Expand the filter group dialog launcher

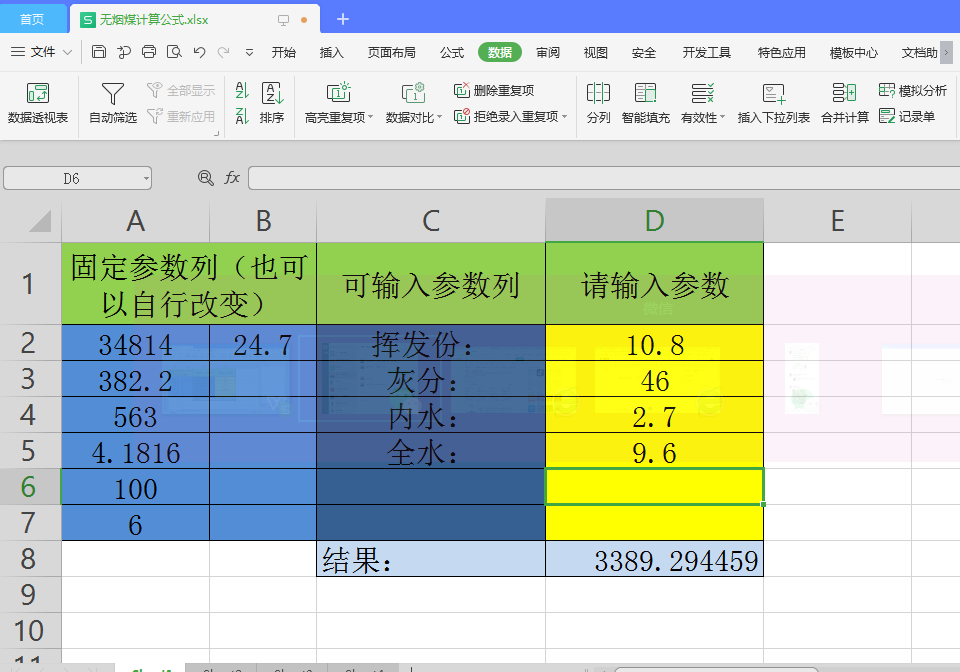217,133
